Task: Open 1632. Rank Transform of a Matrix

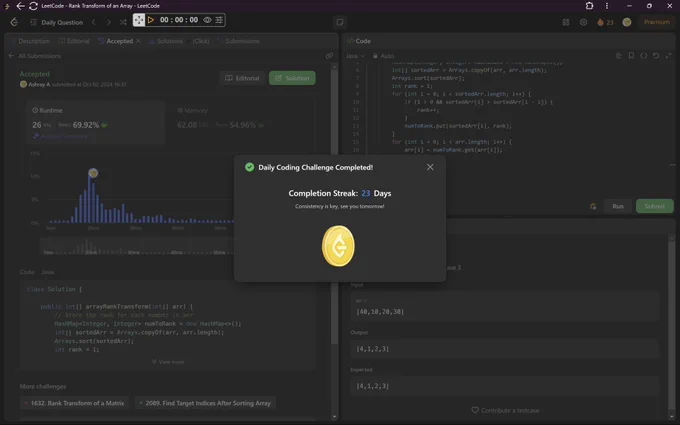Action: tap(74, 403)
